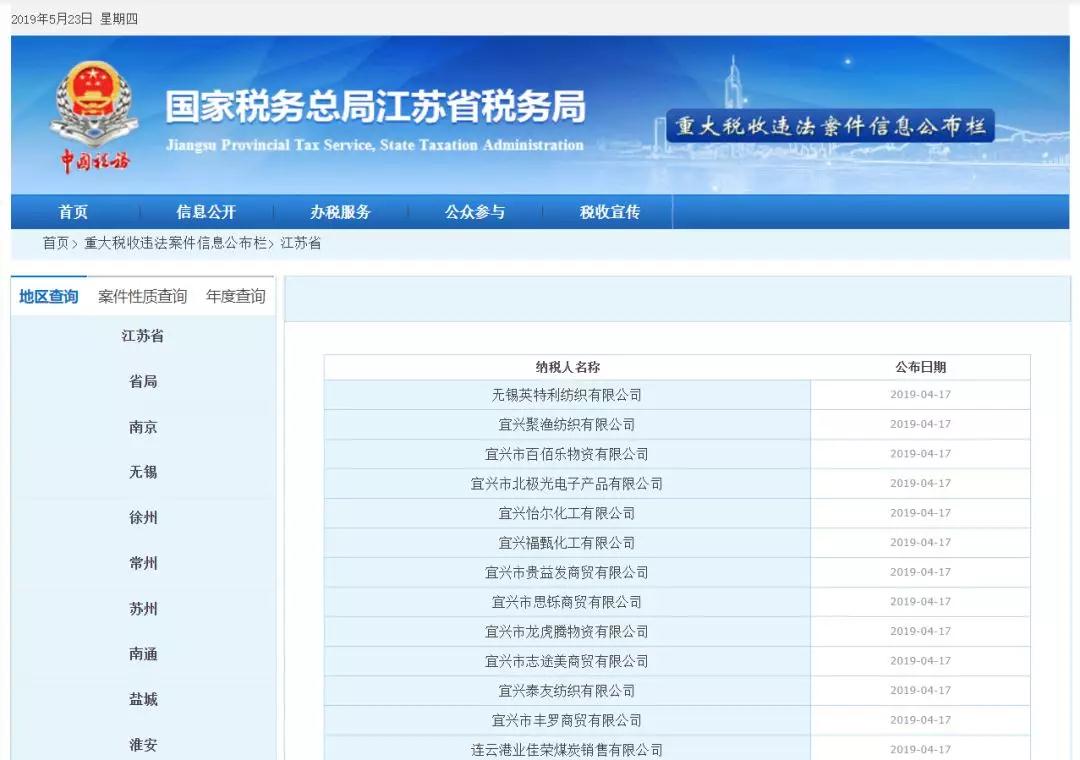The height and width of the screenshot is (760, 1080).
Task: Click the date for 宜兴市志途美商贸有限公司
Action: [x=920, y=661]
